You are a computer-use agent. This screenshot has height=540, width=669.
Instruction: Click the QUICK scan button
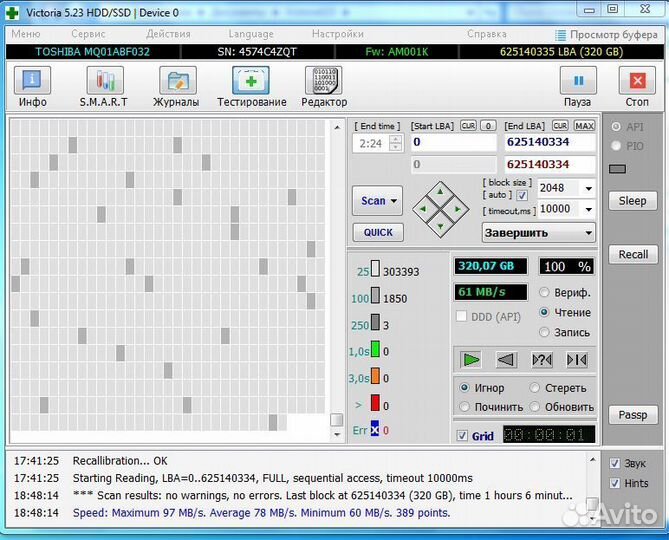(x=378, y=232)
